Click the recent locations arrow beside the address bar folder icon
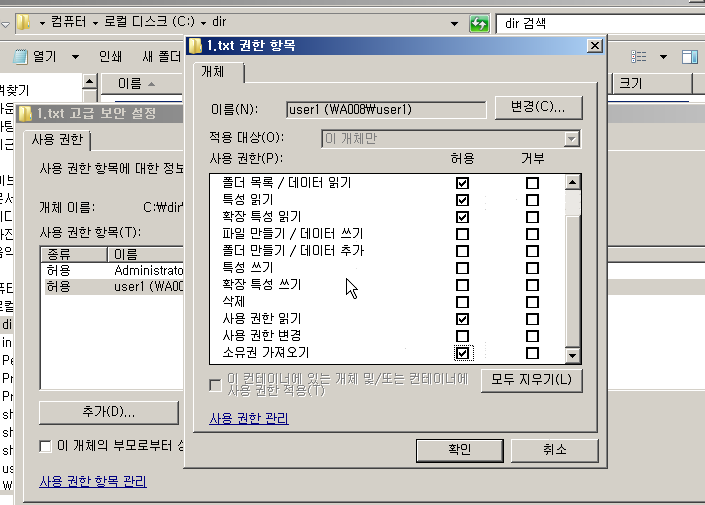Viewport: 705px width, 505px height. pyautogui.click(x=5, y=24)
